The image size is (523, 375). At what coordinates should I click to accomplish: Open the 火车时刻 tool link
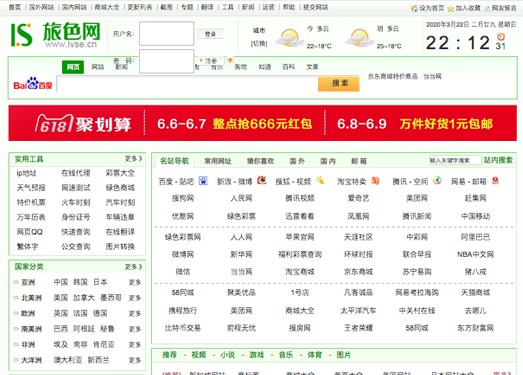coord(76,202)
